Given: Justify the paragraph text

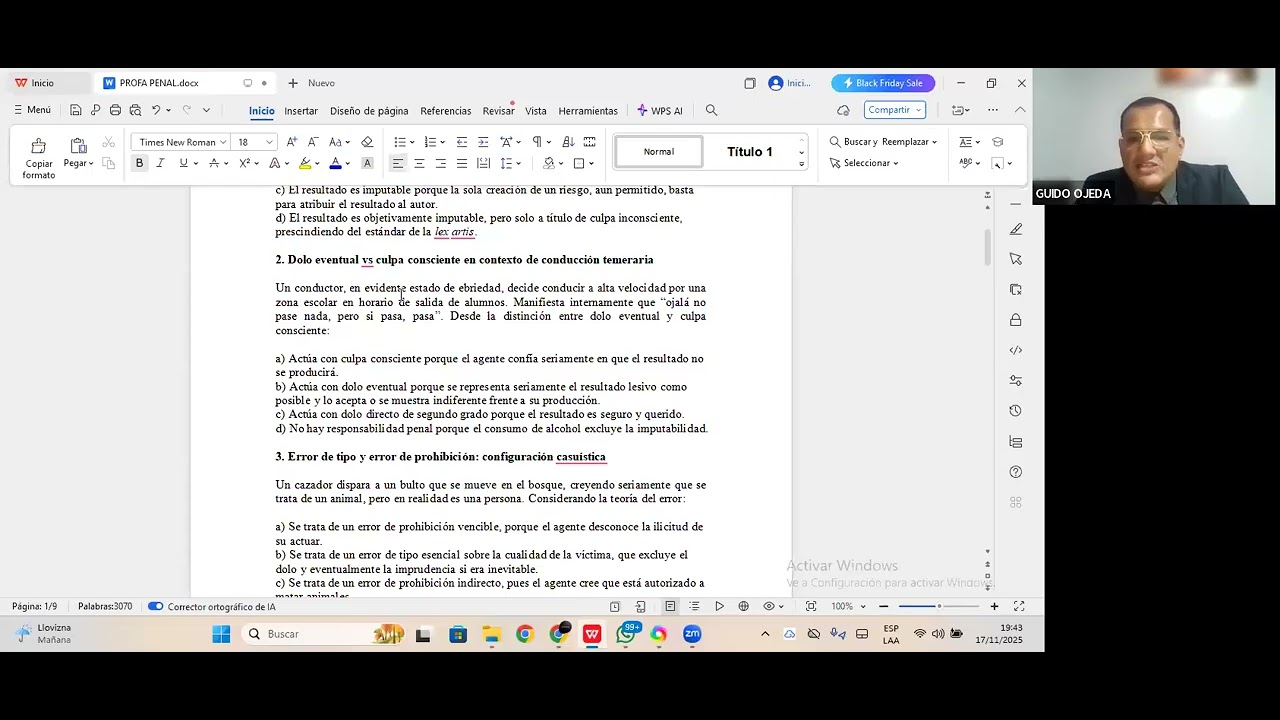Looking at the screenshot, I should [x=461, y=163].
